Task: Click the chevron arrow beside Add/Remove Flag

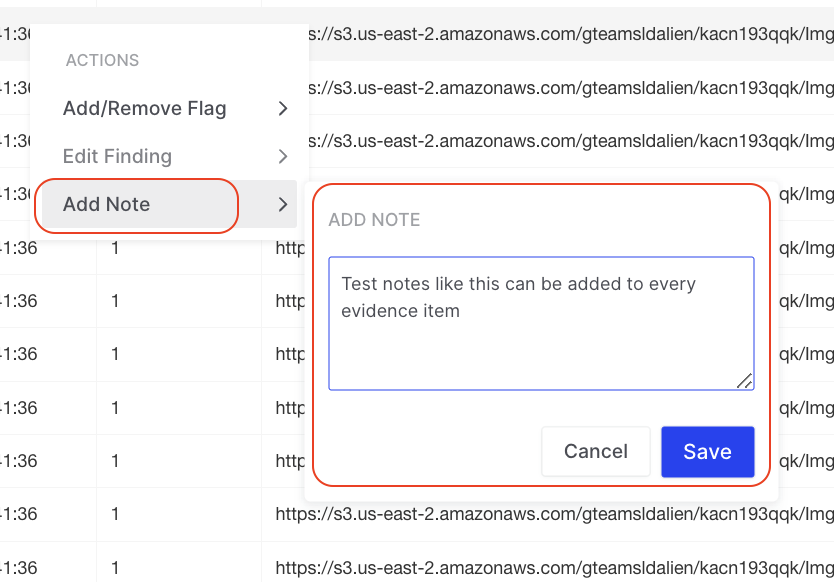Action: click(283, 108)
